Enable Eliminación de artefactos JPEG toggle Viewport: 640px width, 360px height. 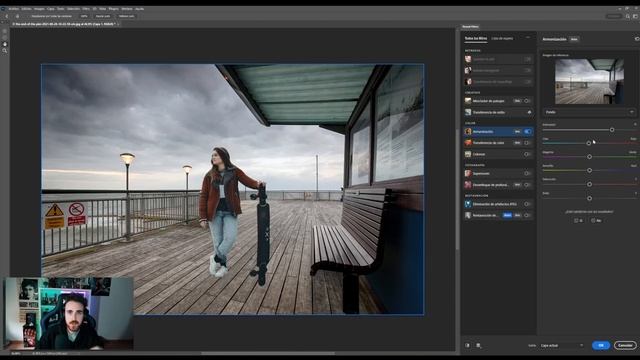coord(527,204)
